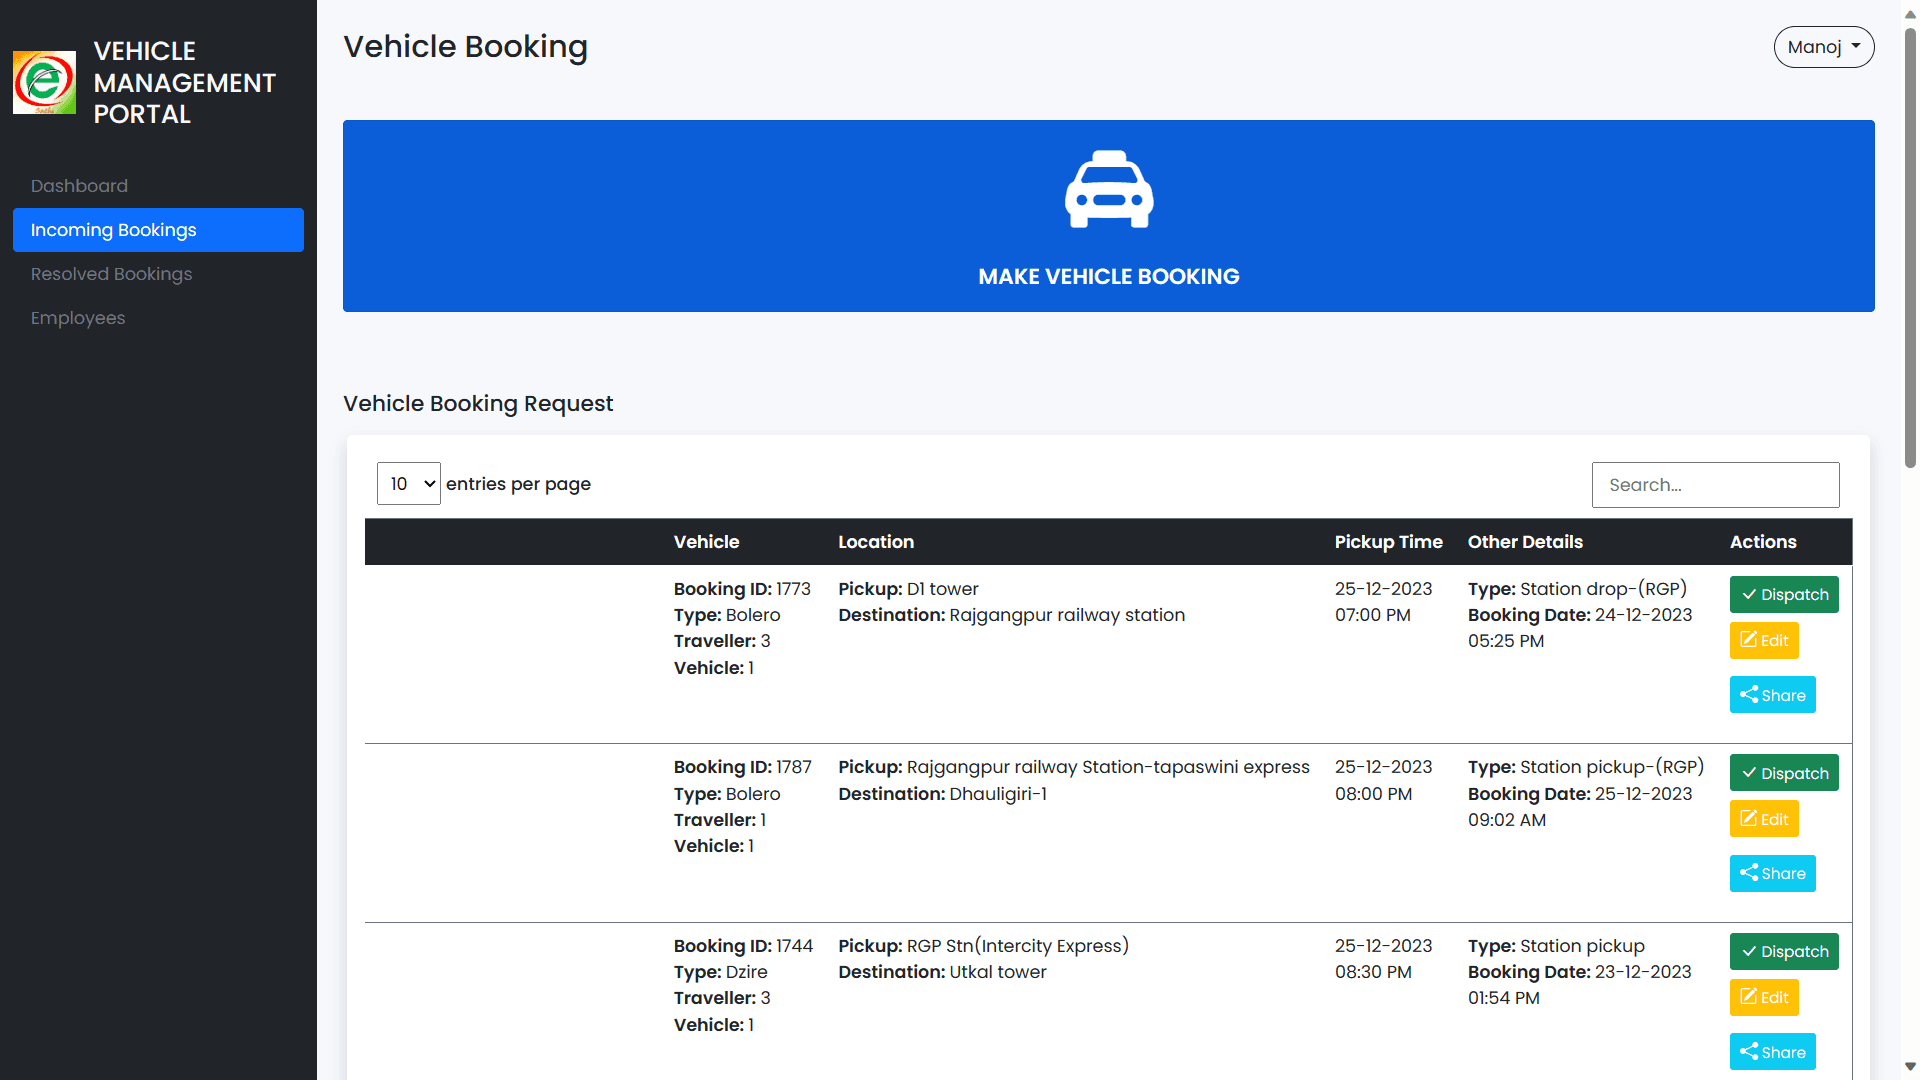Click the portal logo in sidebar
The height and width of the screenshot is (1080, 1920).
[44, 83]
